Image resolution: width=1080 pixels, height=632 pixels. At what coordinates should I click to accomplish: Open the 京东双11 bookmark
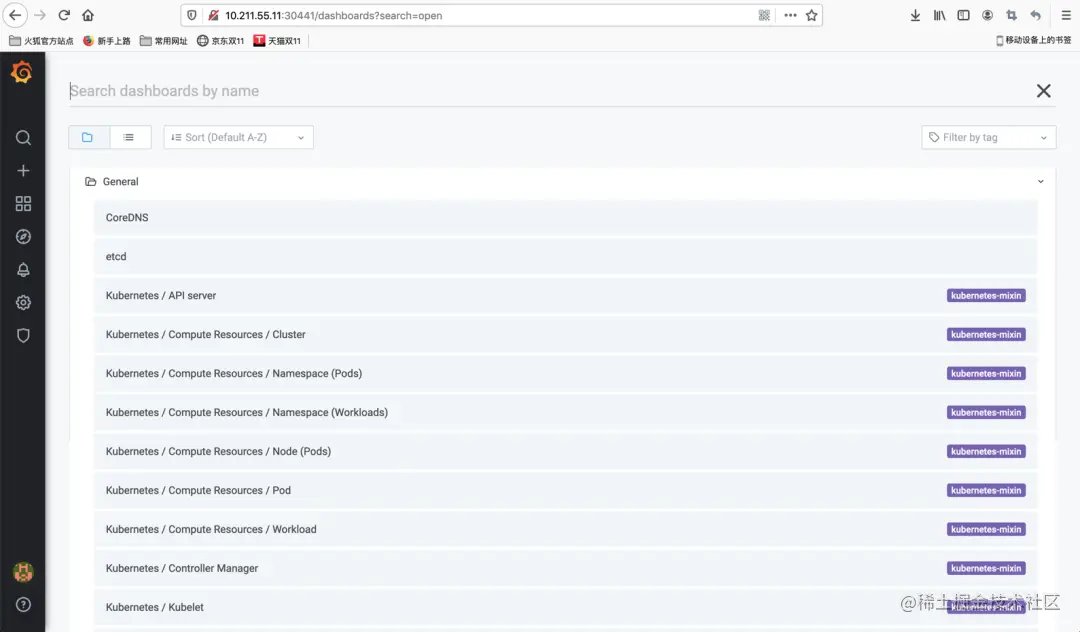click(220, 41)
